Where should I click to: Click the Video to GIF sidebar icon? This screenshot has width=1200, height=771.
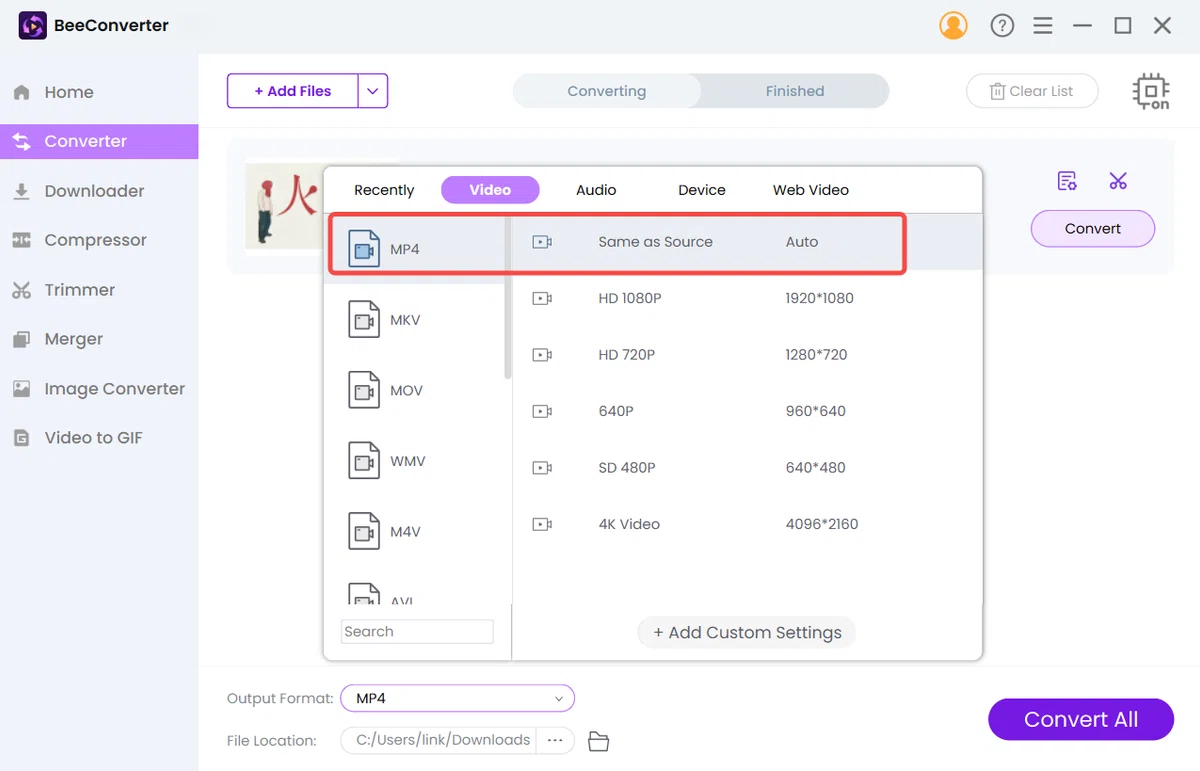(x=21, y=438)
